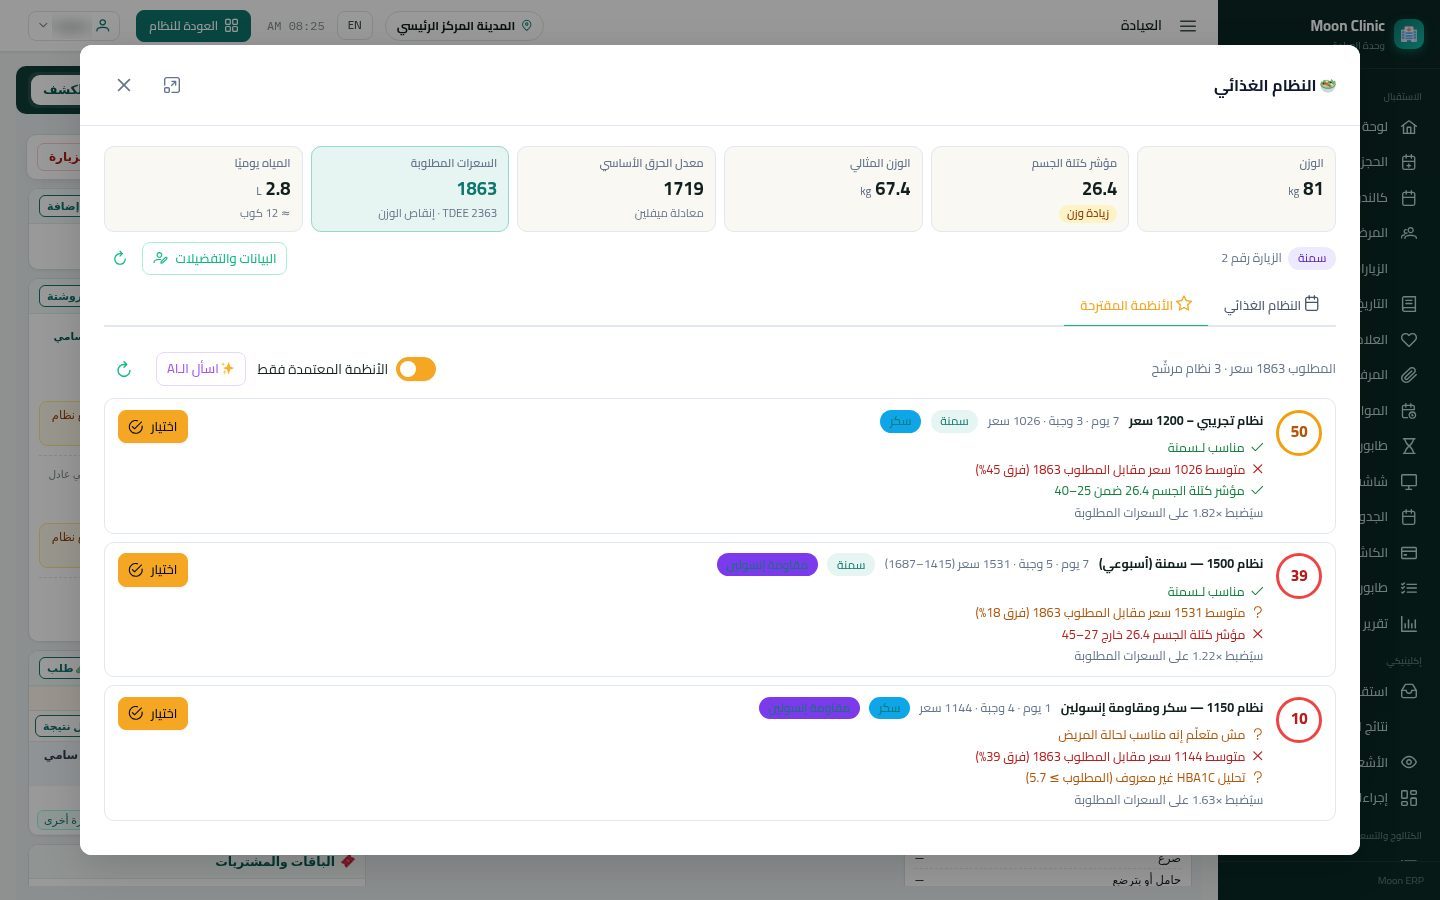Click the المياه يوميًا card
The image size is (1440, 900).
[203, 189]
